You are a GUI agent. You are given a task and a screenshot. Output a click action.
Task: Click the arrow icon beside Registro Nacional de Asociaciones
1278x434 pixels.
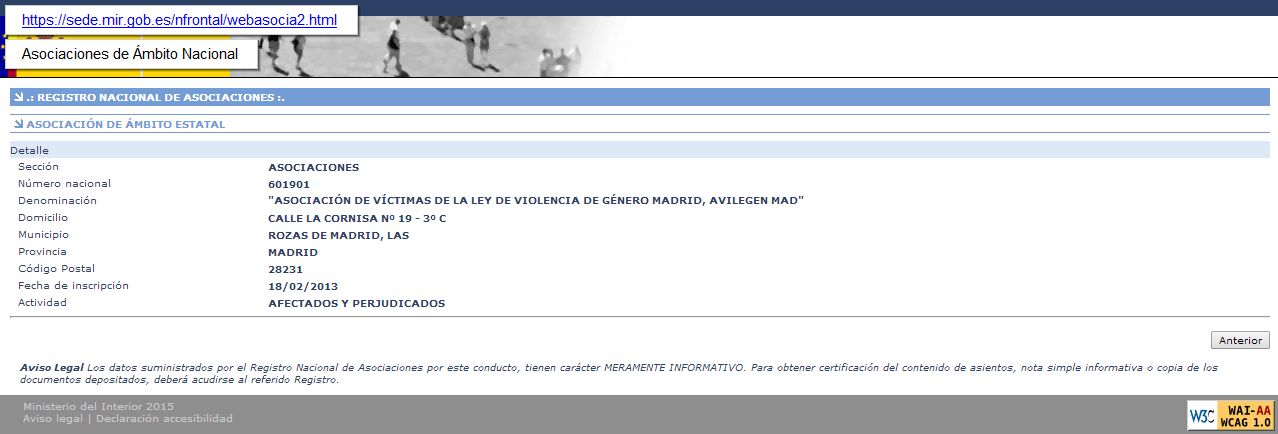coord(18,98)
